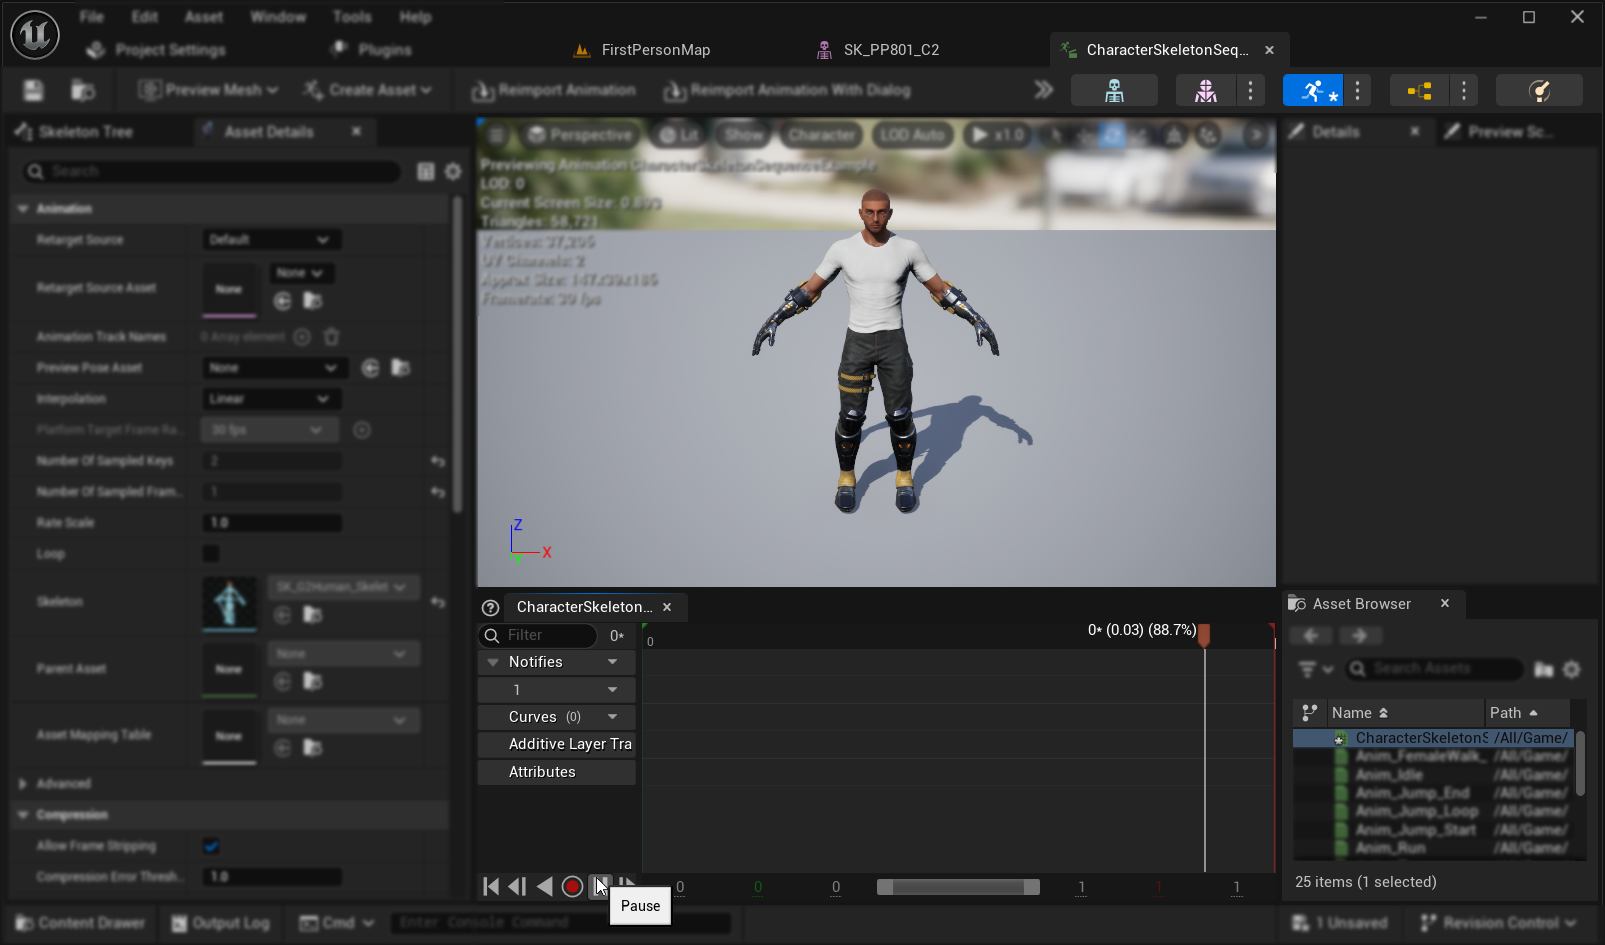Select the Animation editor running-figure icon
Screen dimensions: 1605x945
[x=1311, y=89]
